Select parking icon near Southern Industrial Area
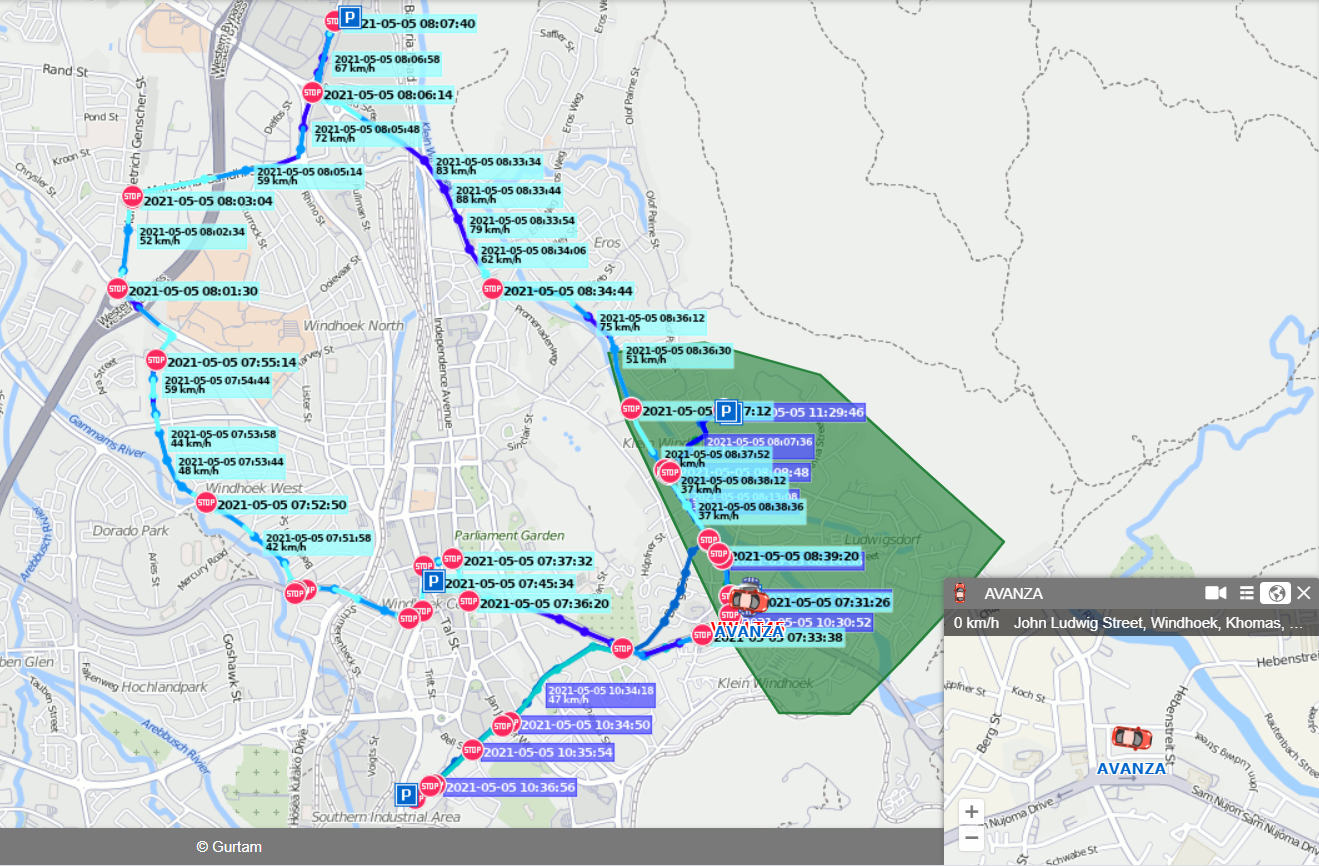1319x866 pixels. 406,795
